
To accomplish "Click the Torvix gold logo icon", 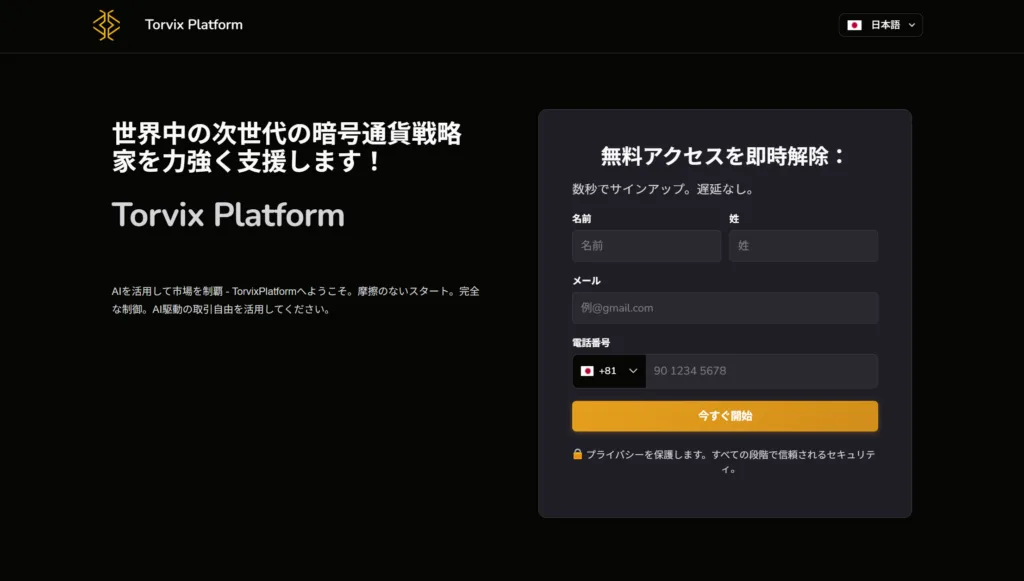I will pos(106,25).
